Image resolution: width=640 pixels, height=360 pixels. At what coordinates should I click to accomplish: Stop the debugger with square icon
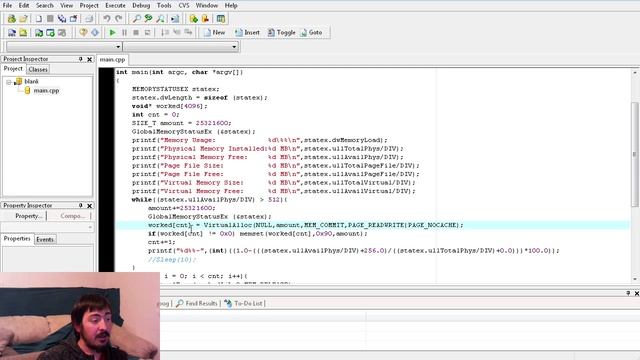(136, 33)
